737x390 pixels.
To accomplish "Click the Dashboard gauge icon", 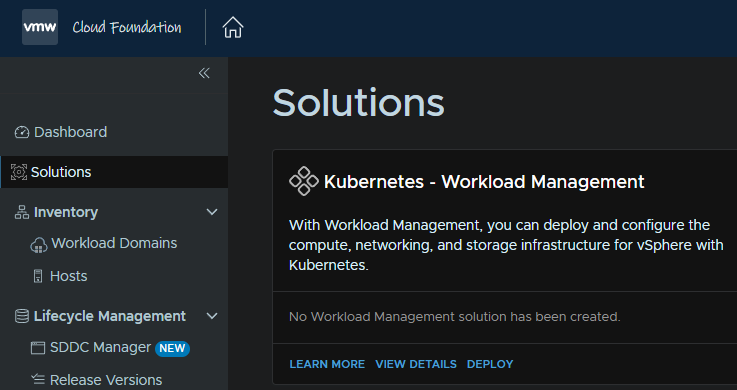I will pos(22,132).
